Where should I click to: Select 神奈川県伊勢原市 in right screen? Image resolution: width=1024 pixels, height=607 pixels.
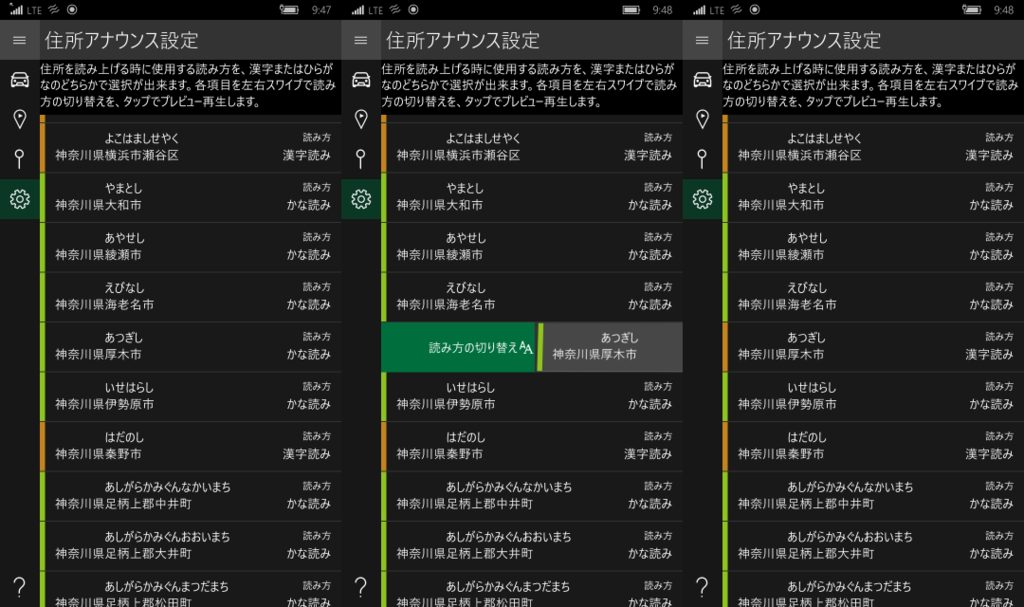(787, 404)
